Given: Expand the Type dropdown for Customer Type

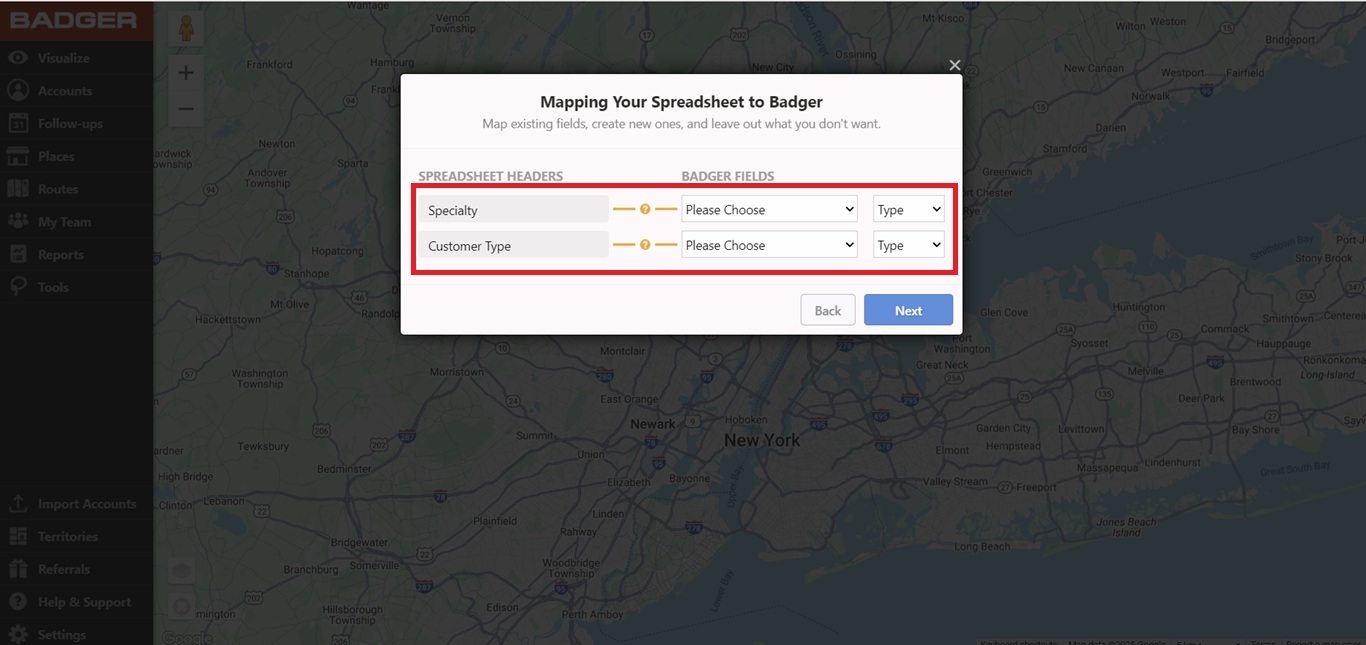Looking at the screenshot, I should (x=908, y=245).
